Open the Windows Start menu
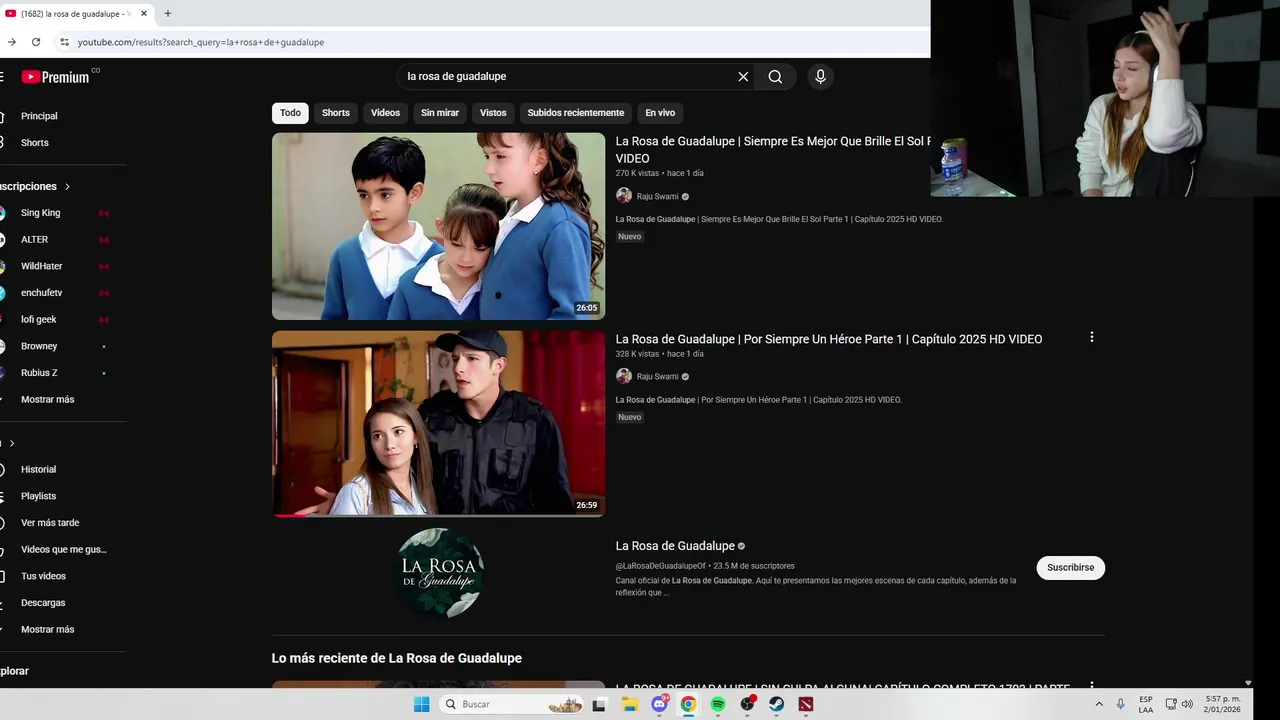 pos(422,704)
